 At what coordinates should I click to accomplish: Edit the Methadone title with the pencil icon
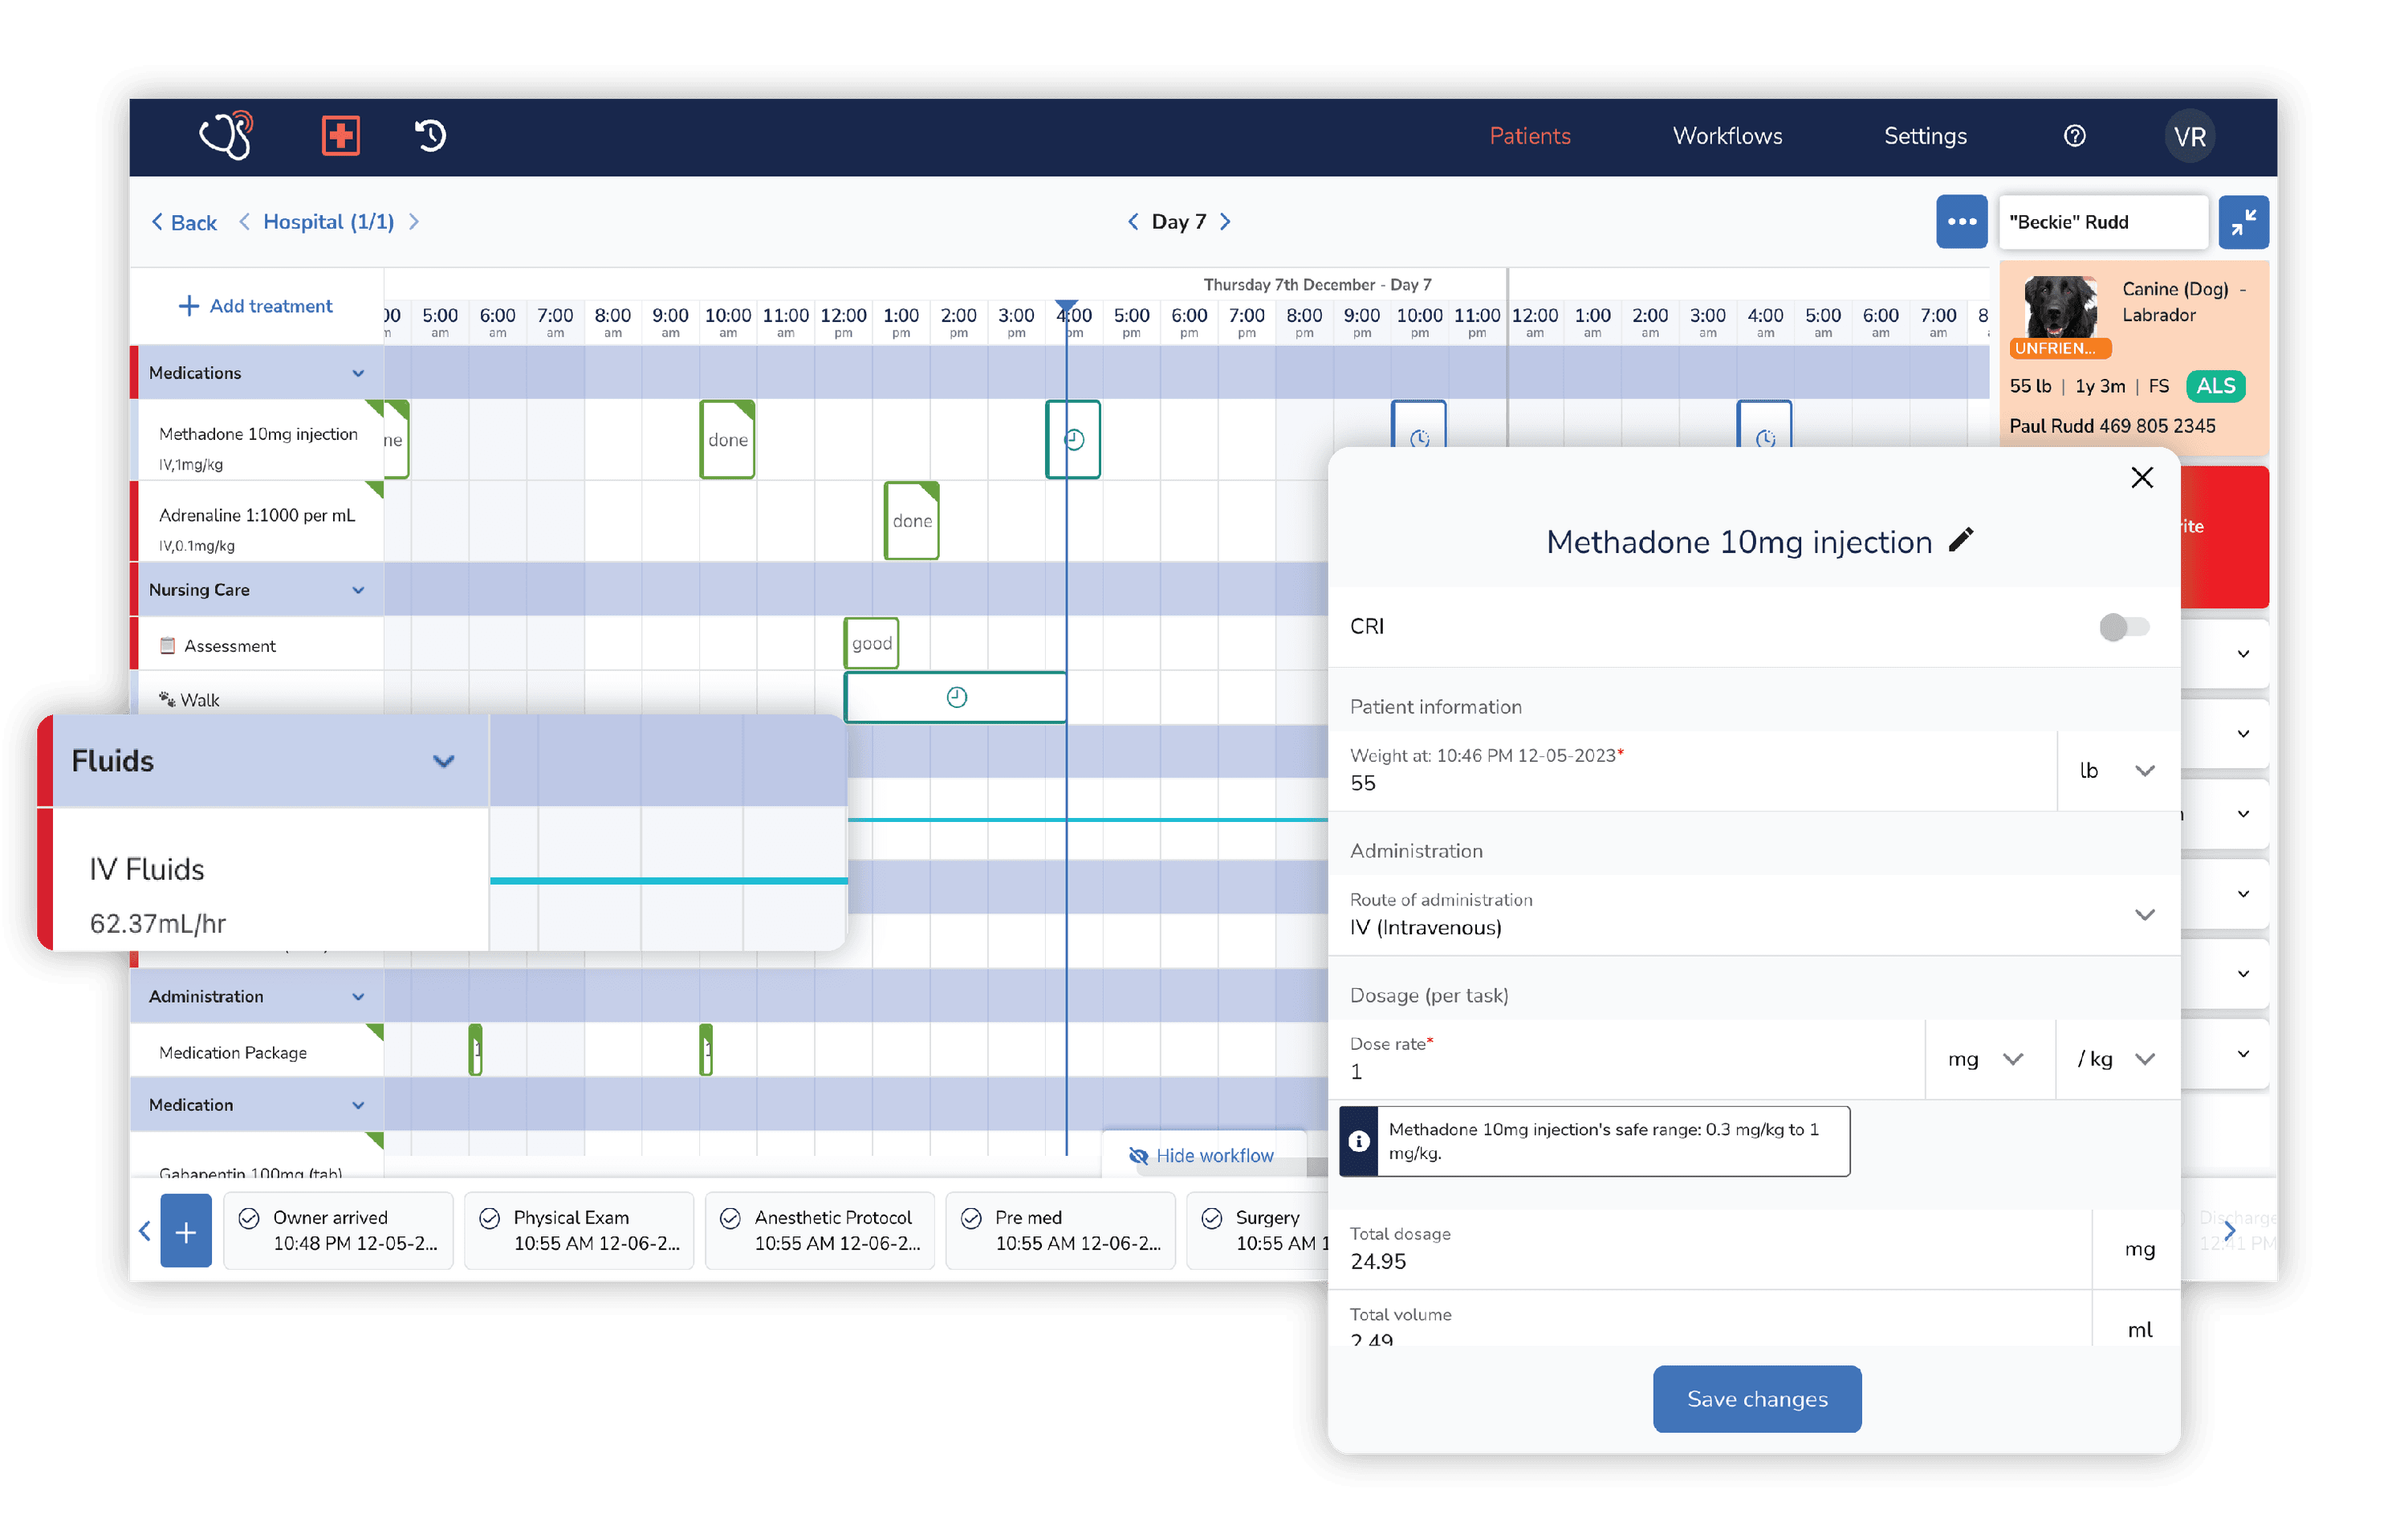1961,541
